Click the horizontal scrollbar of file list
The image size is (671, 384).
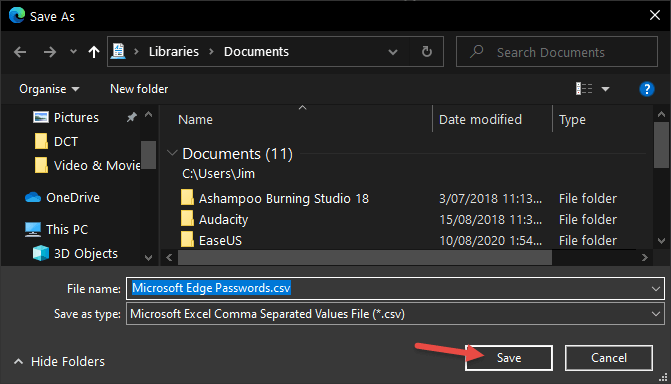[365, 257]
